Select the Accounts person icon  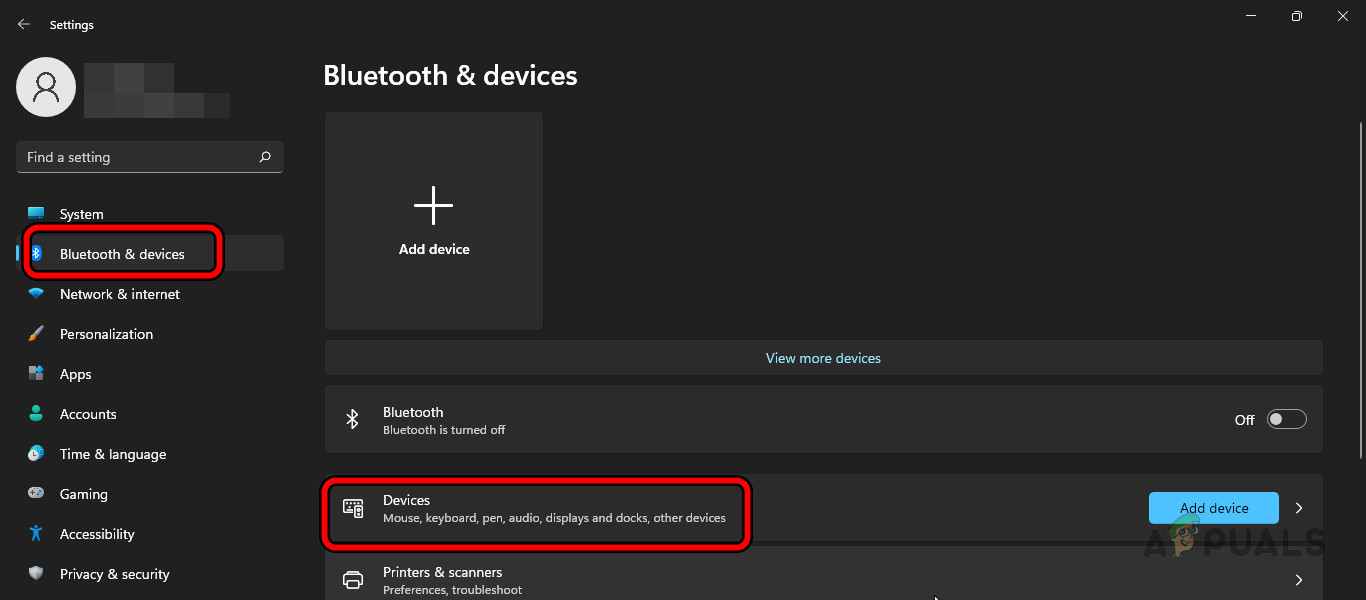click(x=36, y=414)
